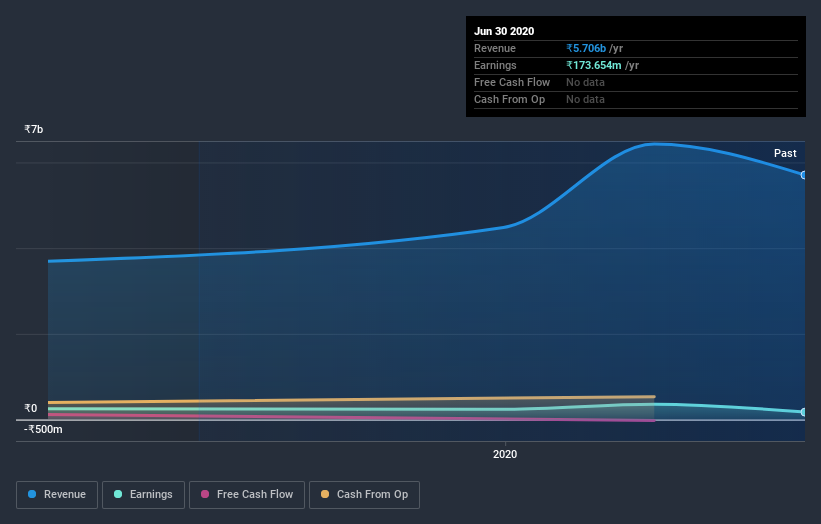The width and height of the screenshot is (821, 524).
Task: Toggle the Earnings legend button
Action: [x=143, y=495]
